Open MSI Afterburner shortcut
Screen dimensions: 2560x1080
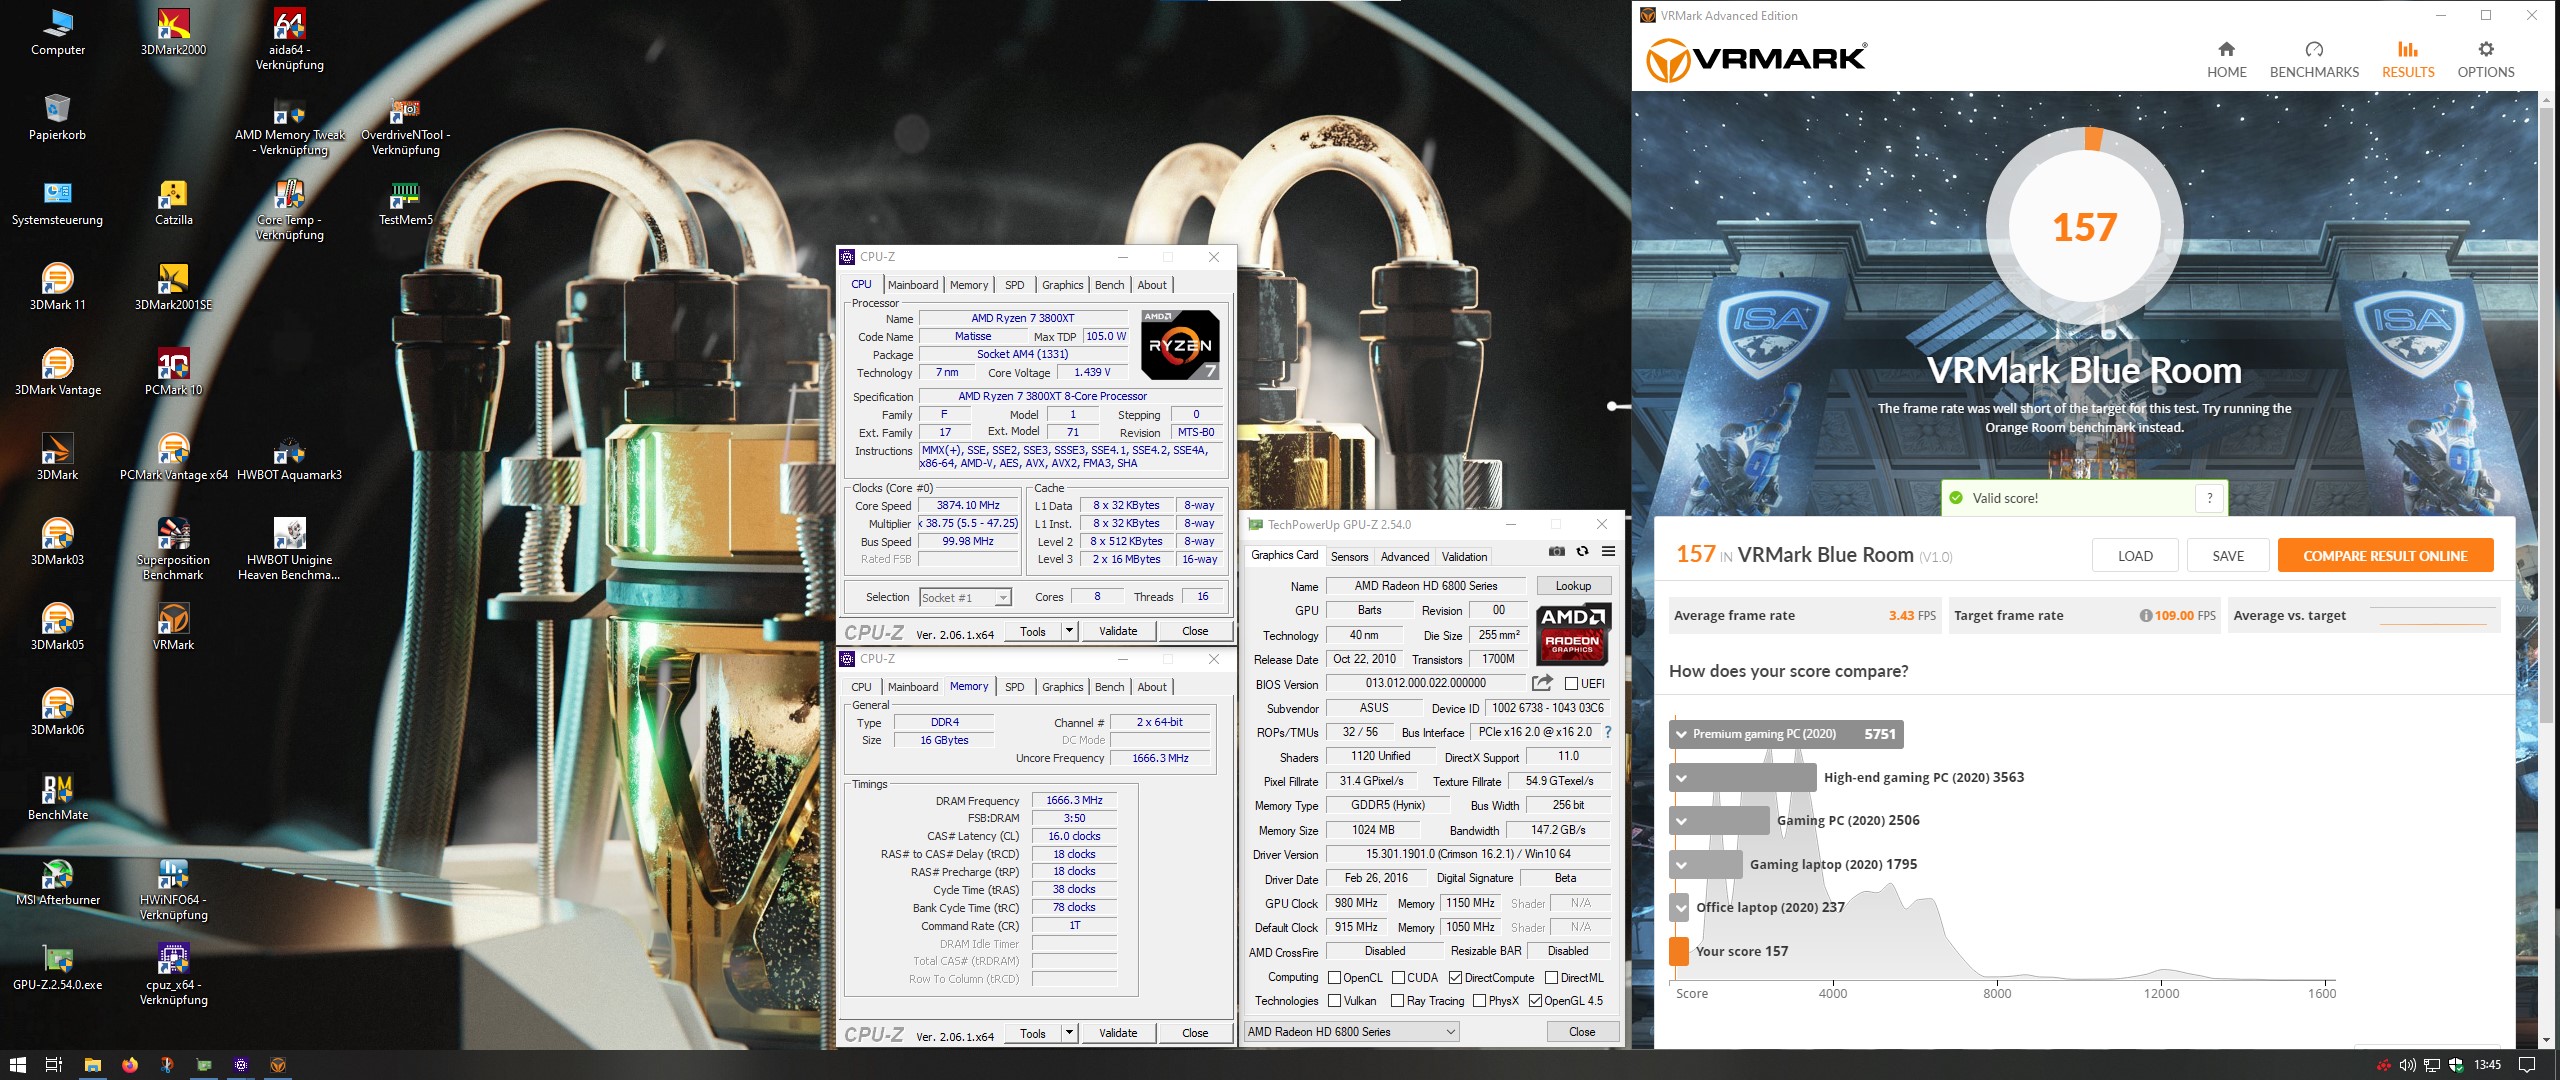[x=57, y=882]
